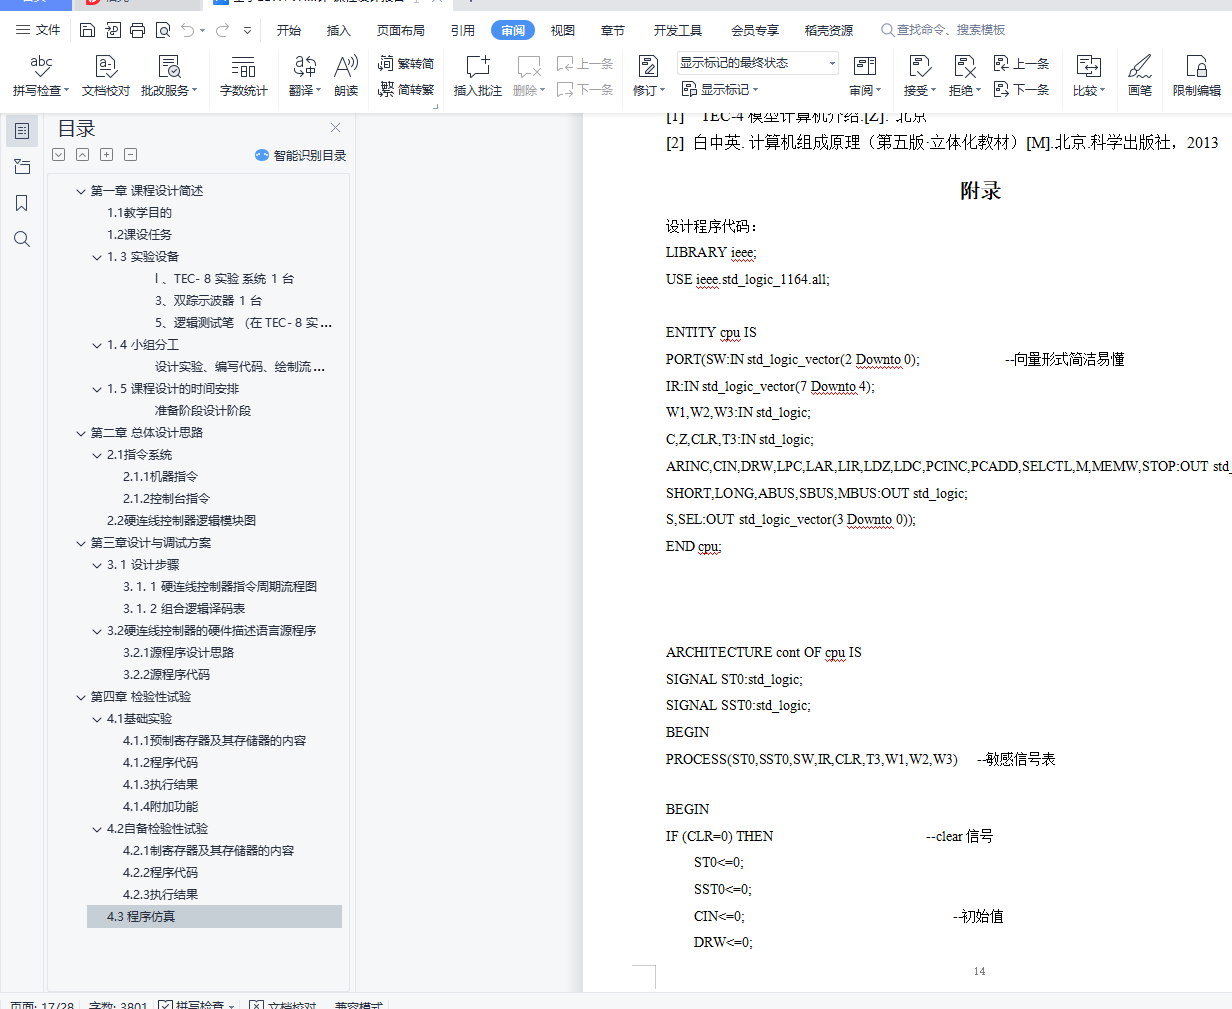1232x1009 pixels.
Task: Open 限制编辑 restrict editing
Action: (1196, 76)
